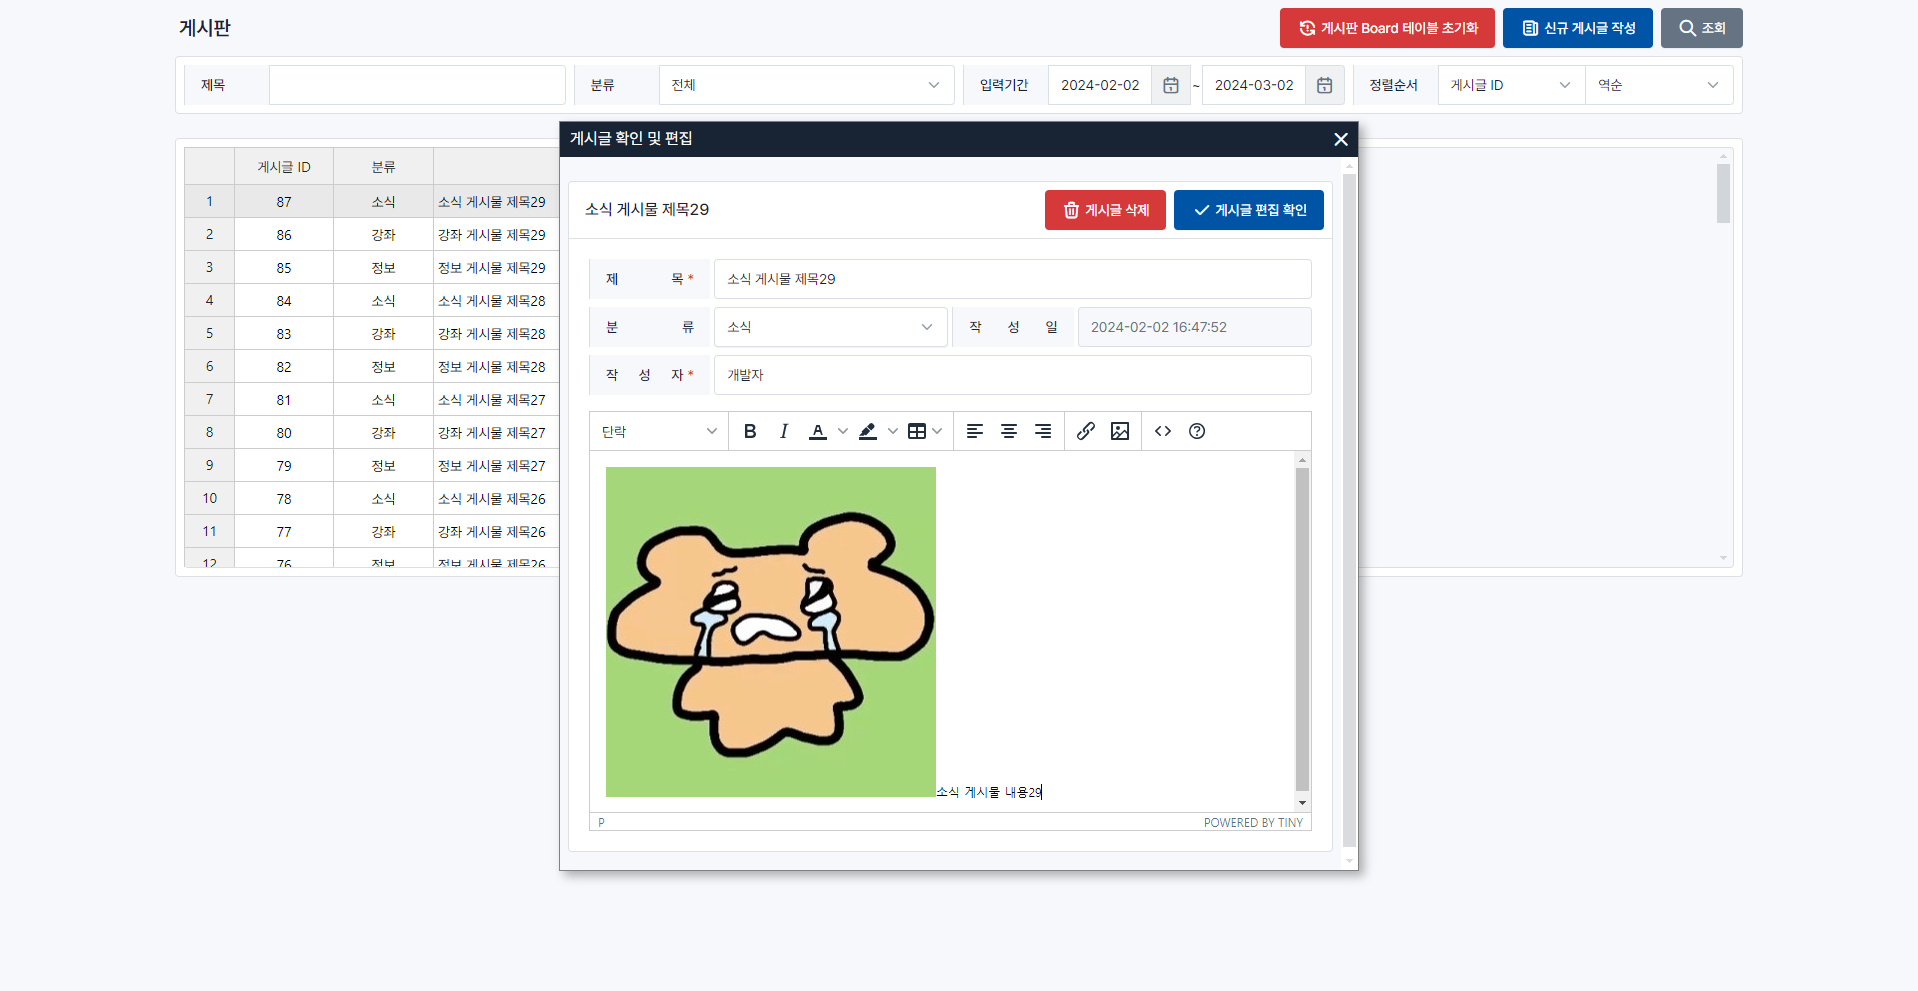Click the 조회 search button

(1702, 28)
